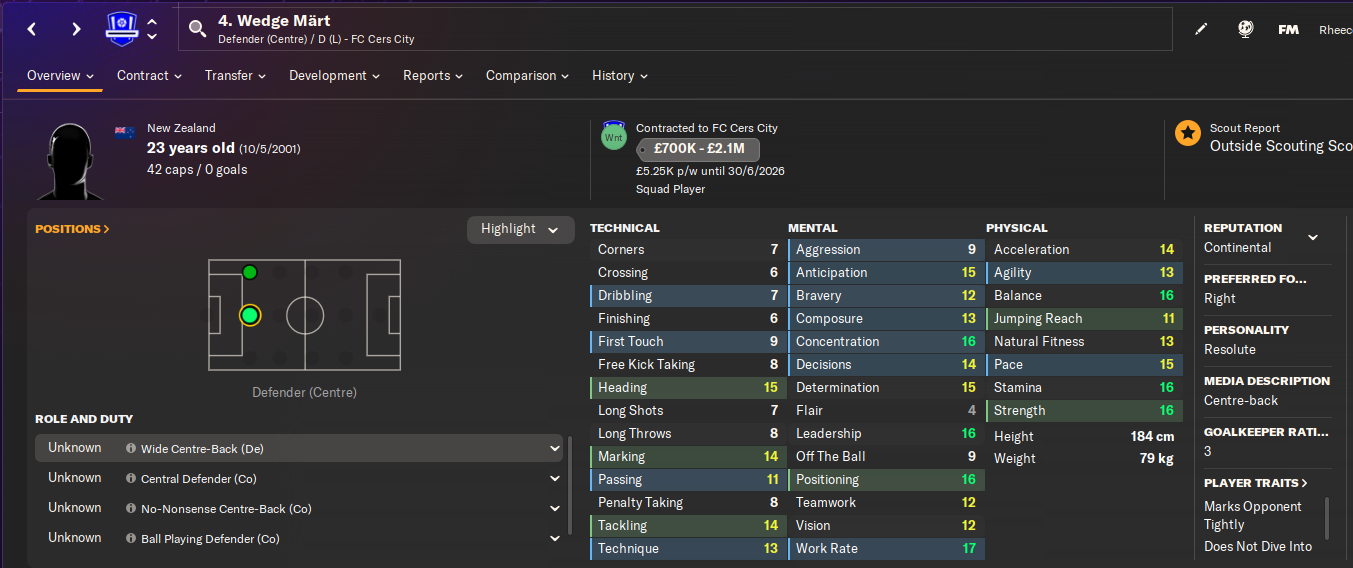Expand the Reputation panel chevron
Image resolution: width=1353 pixels, height=568 pixels.
1313,237
